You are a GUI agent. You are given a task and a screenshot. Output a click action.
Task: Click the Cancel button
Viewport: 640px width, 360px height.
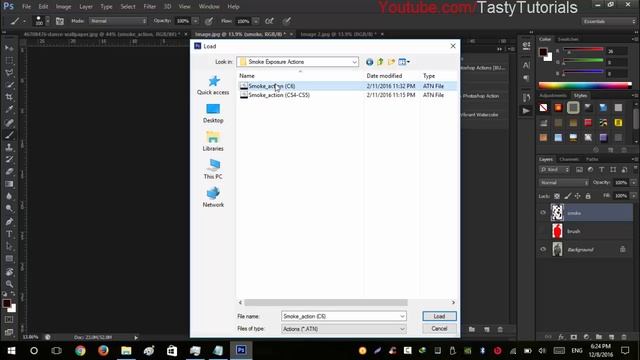point(439,329)
